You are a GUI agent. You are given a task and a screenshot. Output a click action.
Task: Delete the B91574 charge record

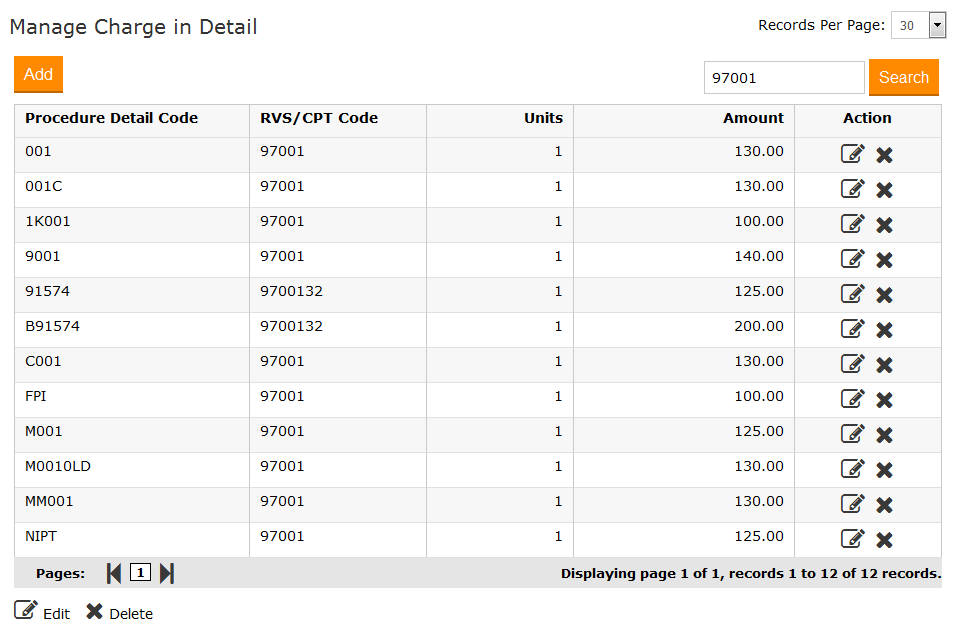tap(884, 330)
